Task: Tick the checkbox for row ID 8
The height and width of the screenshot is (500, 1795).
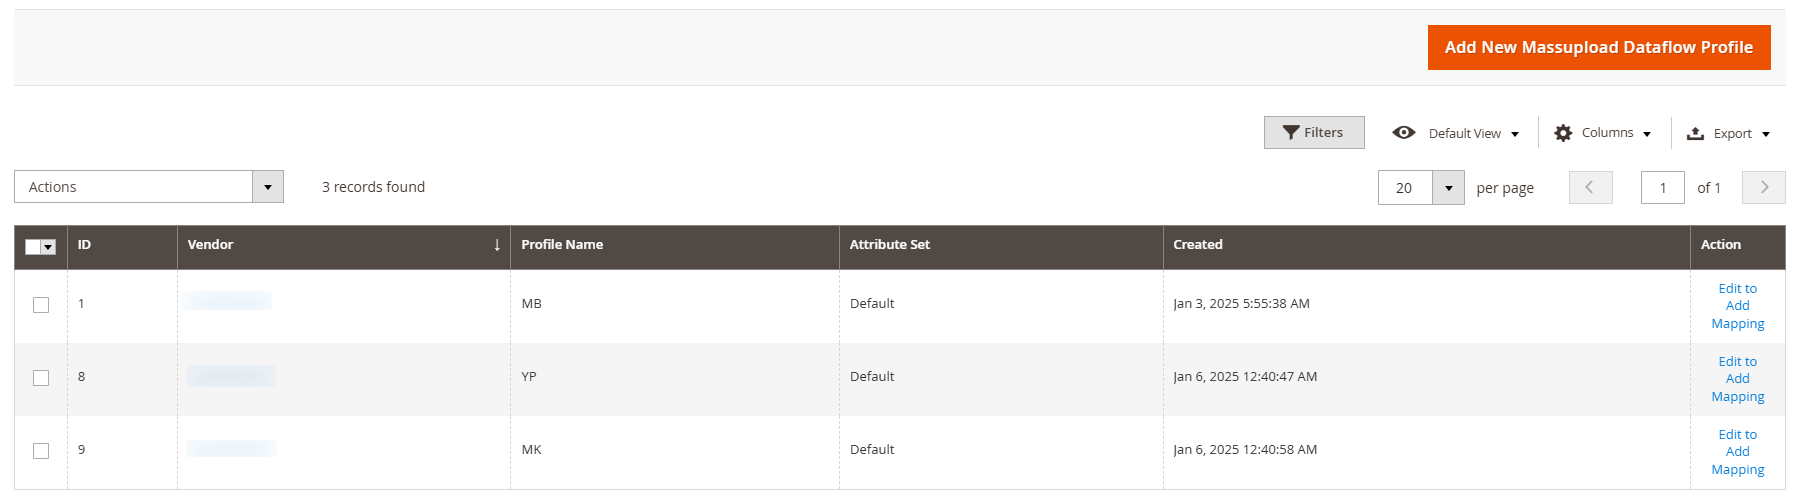Action: 41,378
